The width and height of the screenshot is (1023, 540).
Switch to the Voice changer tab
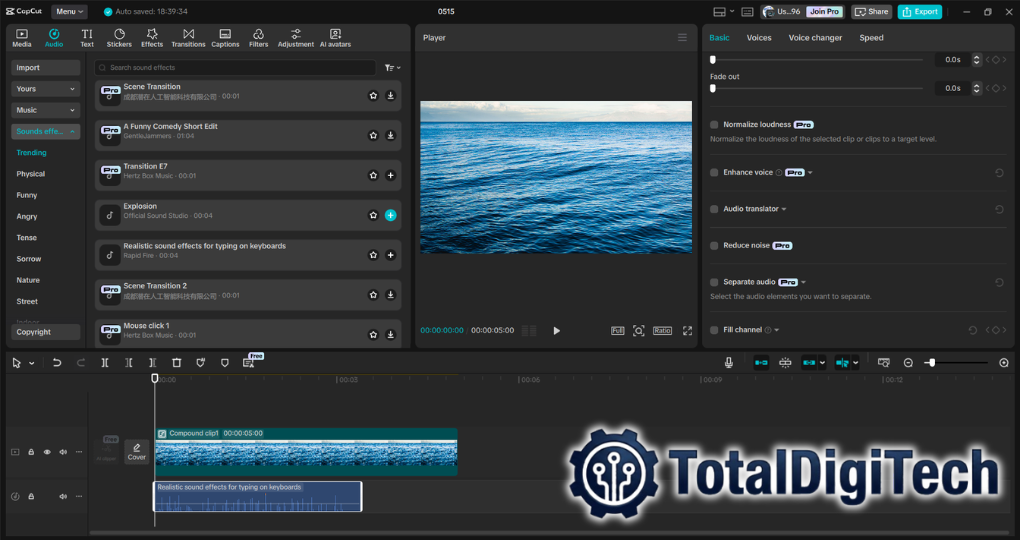(x=815, y=38)
